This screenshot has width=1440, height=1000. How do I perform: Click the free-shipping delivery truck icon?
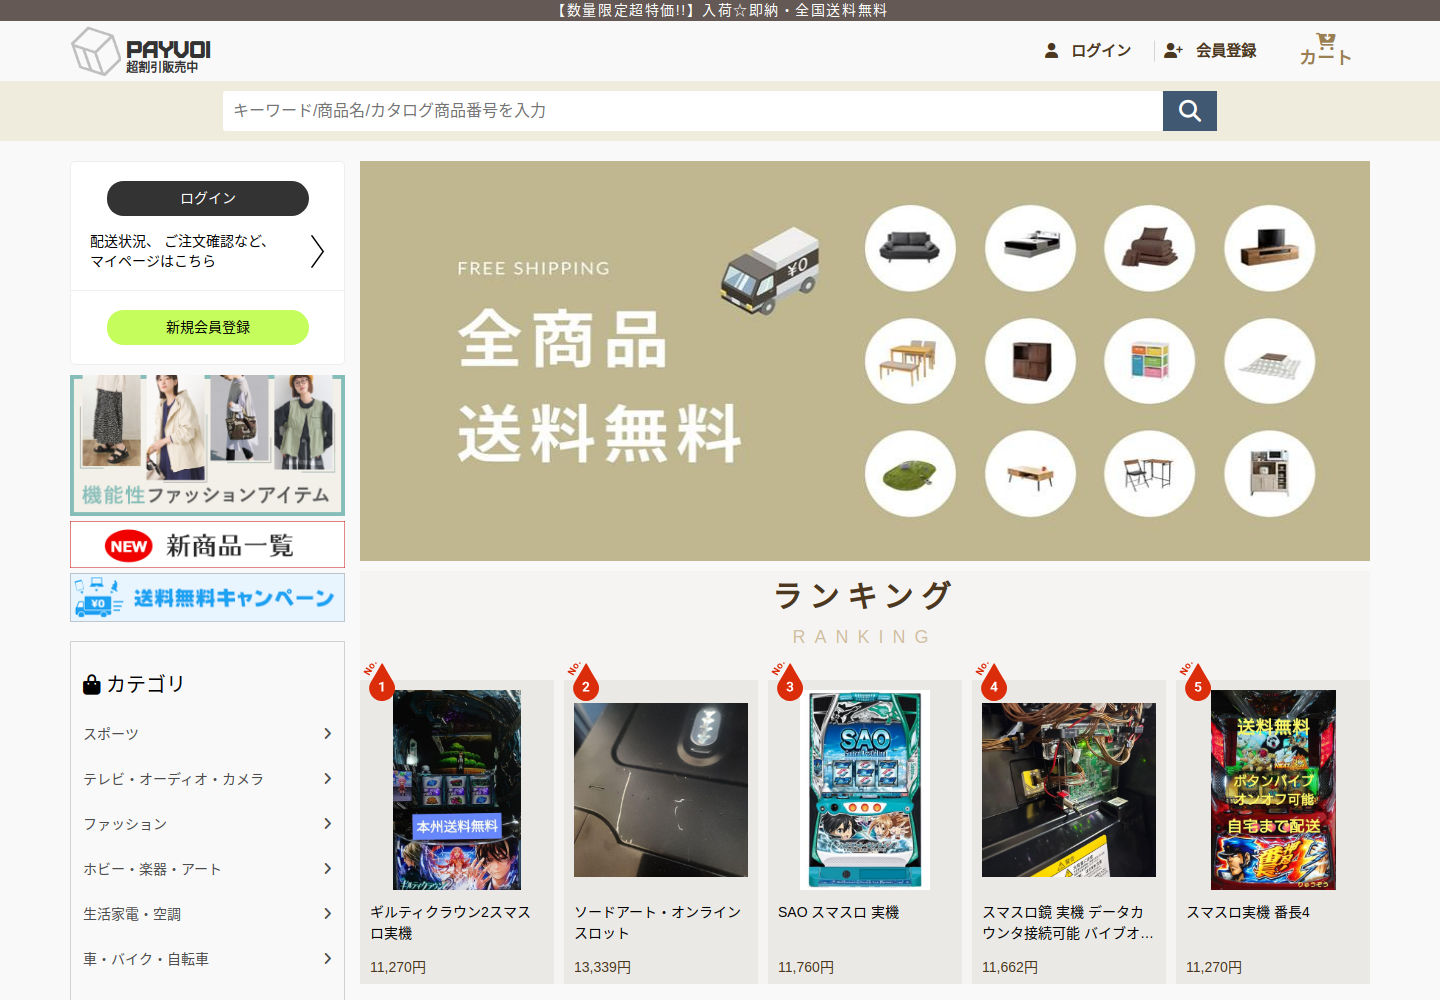770,271
